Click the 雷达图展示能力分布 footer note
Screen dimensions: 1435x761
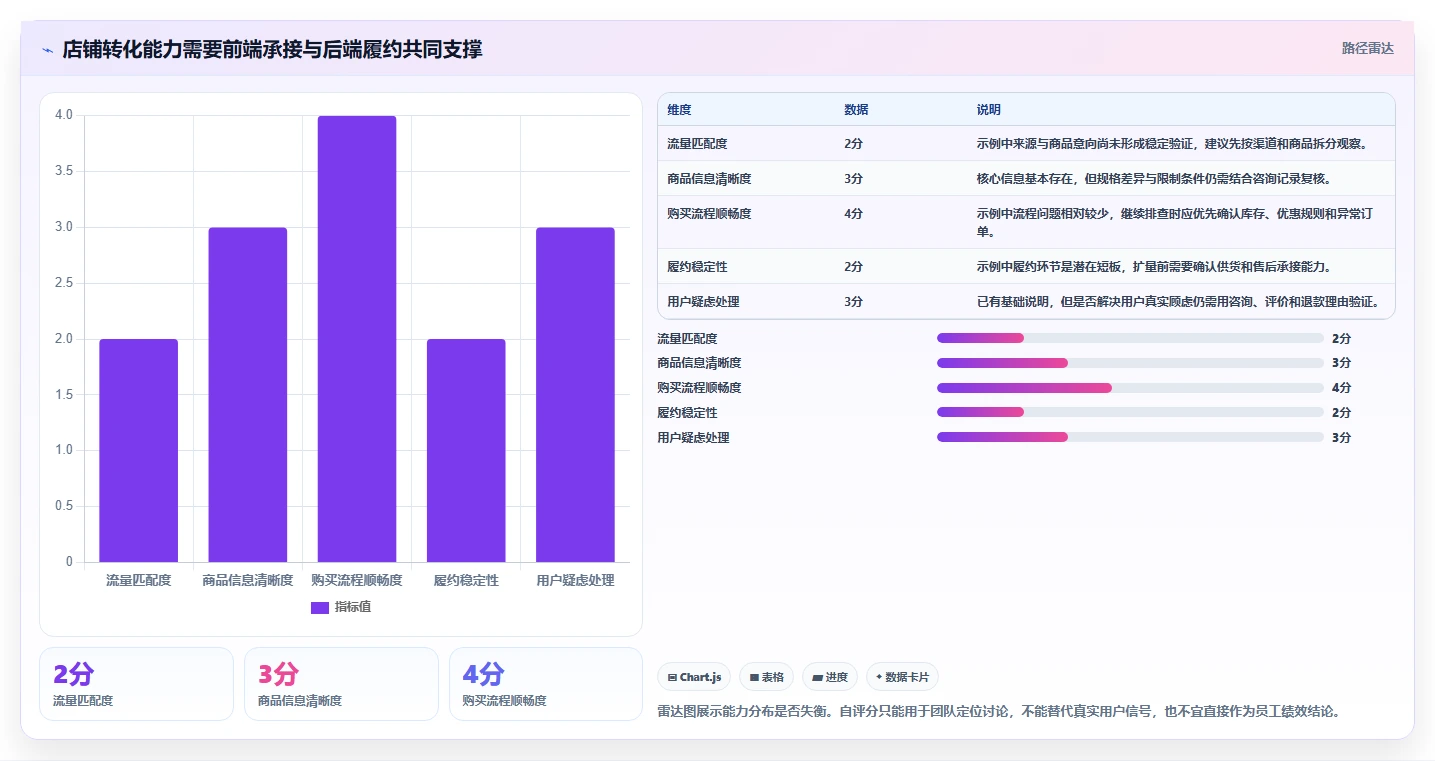[x=998, y=712]
